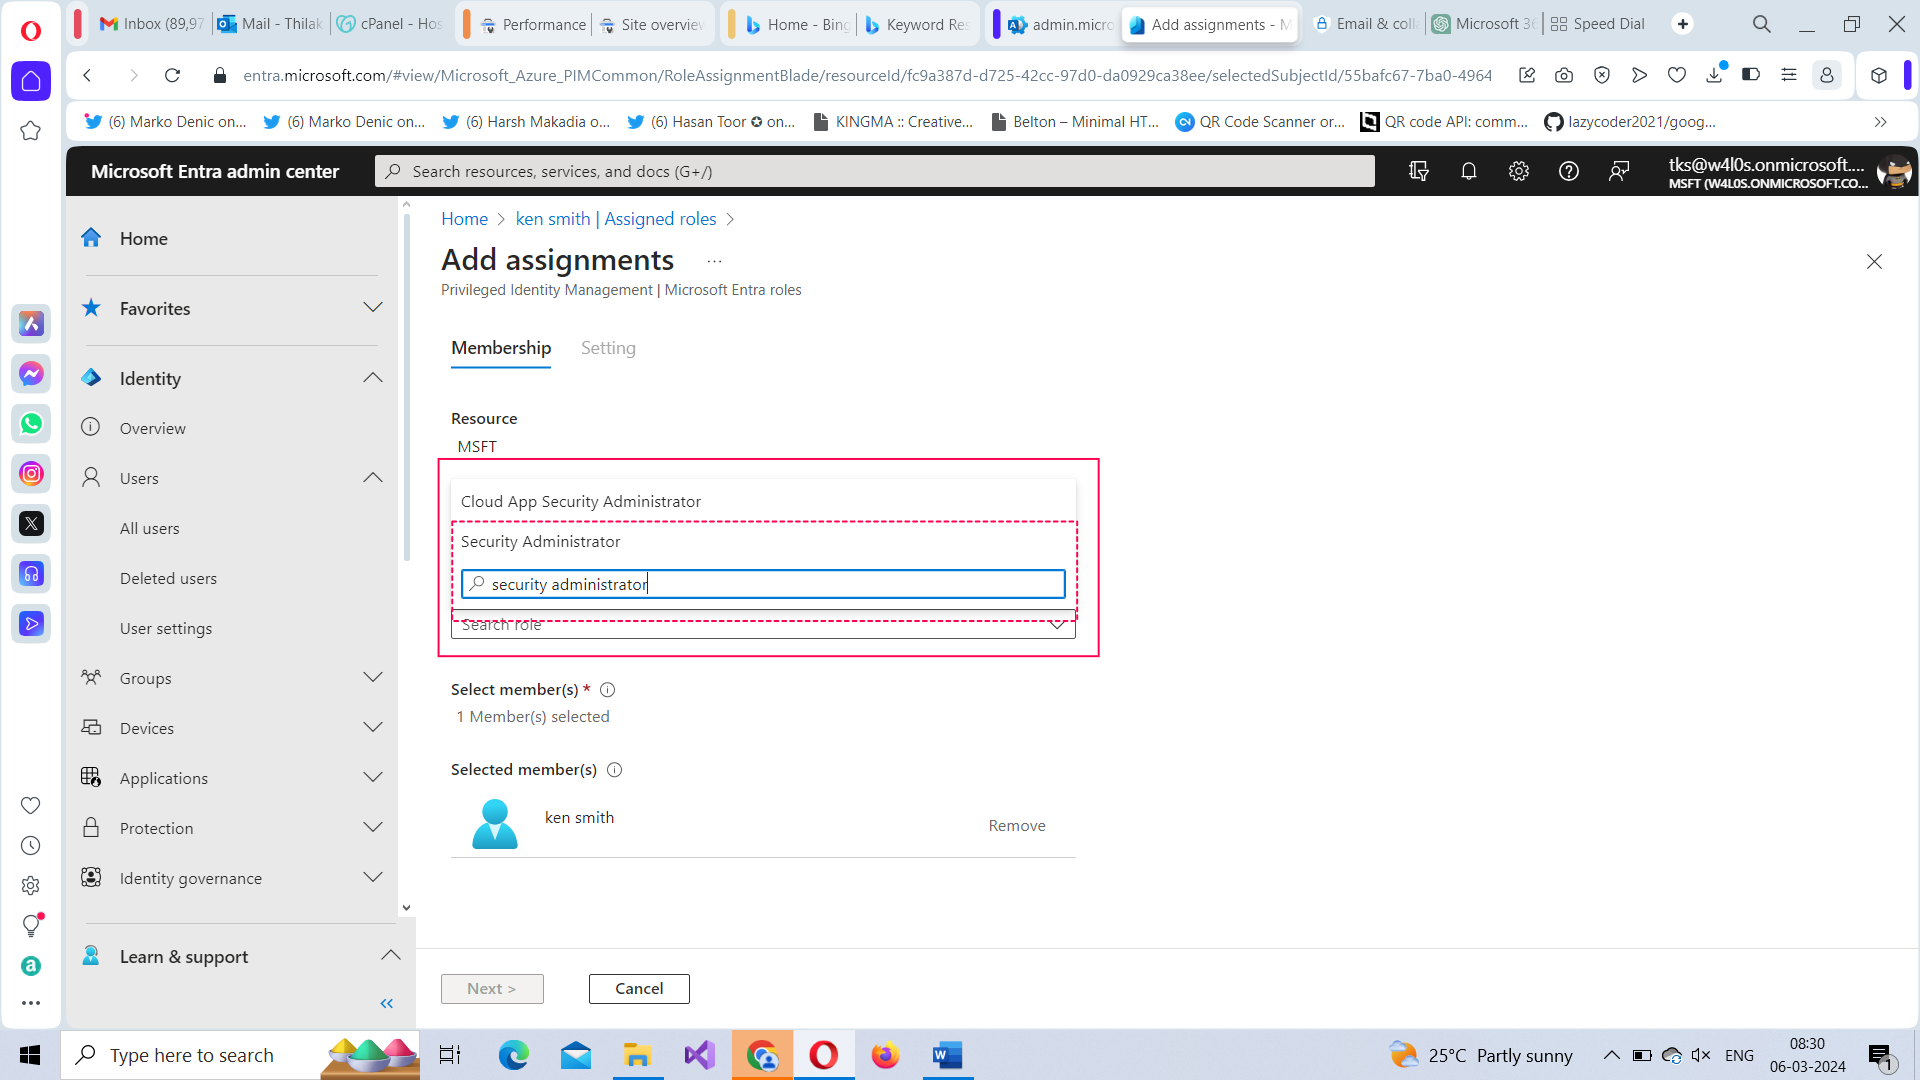The width and height of the screenshot is (1920, 1080).
Task: Click the role search input field
Action: (763, 584)
